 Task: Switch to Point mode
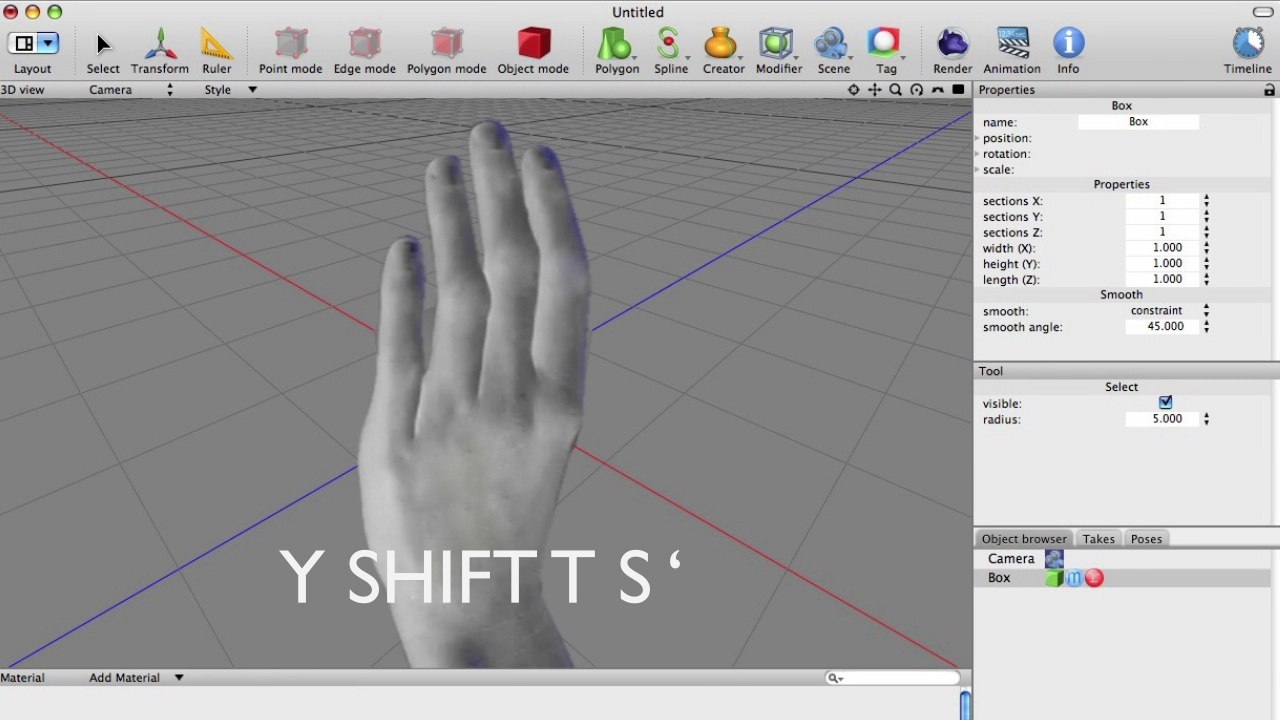coord(290,50)
